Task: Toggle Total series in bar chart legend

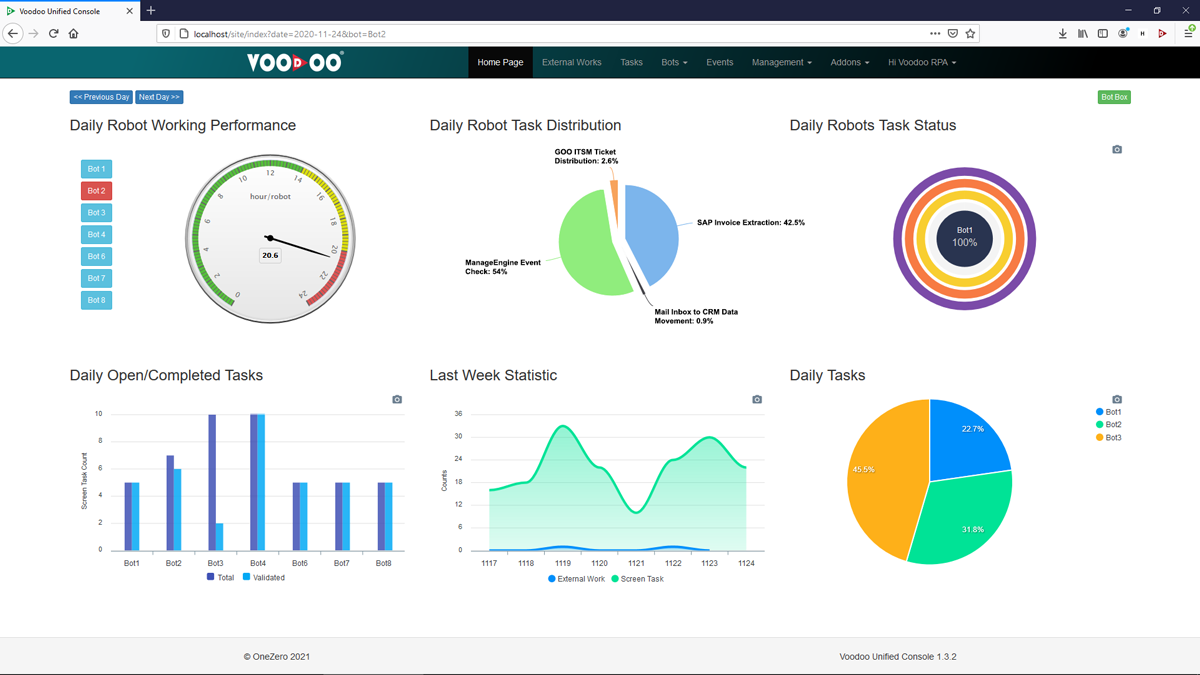Action: pos(220,577)
